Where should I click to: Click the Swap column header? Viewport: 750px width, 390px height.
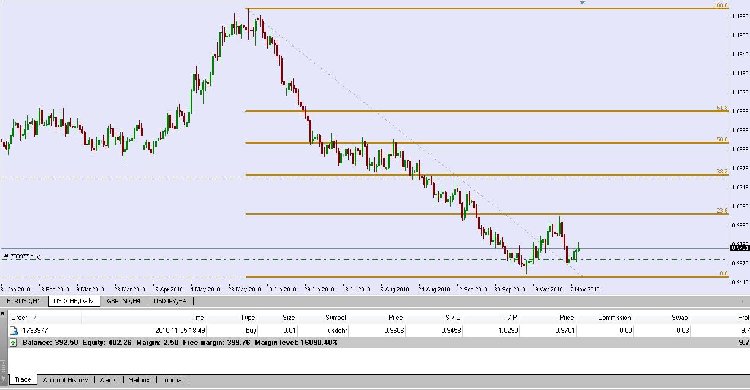click(x=679, y=317)
